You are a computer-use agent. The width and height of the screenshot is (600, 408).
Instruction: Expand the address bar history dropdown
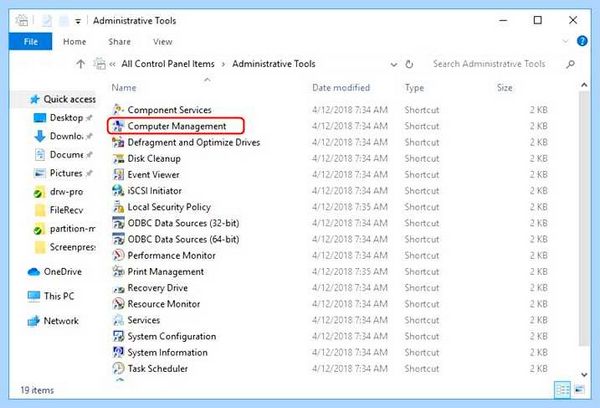tap(393, 64)
